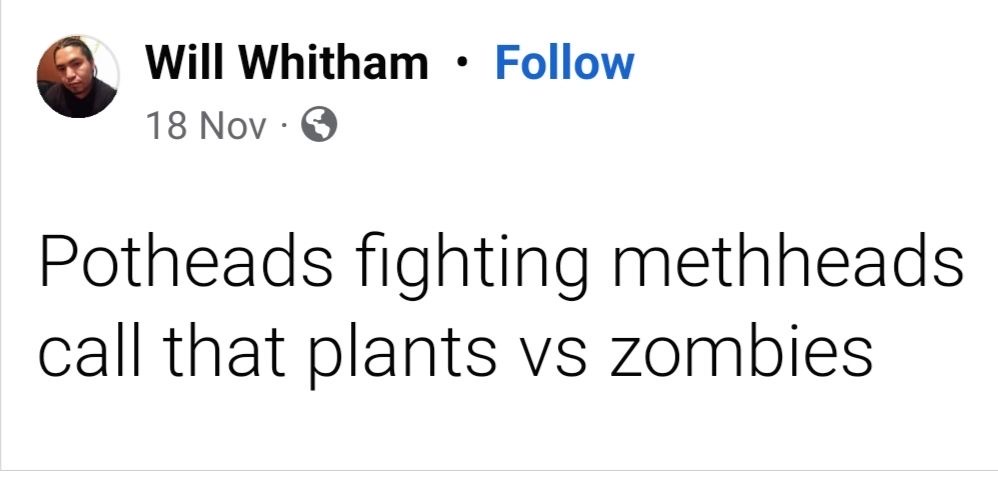The width and height of the screenshot is (998, 482).
Task: Open Will Whitham's profile picture
Action: coord(78,77)
